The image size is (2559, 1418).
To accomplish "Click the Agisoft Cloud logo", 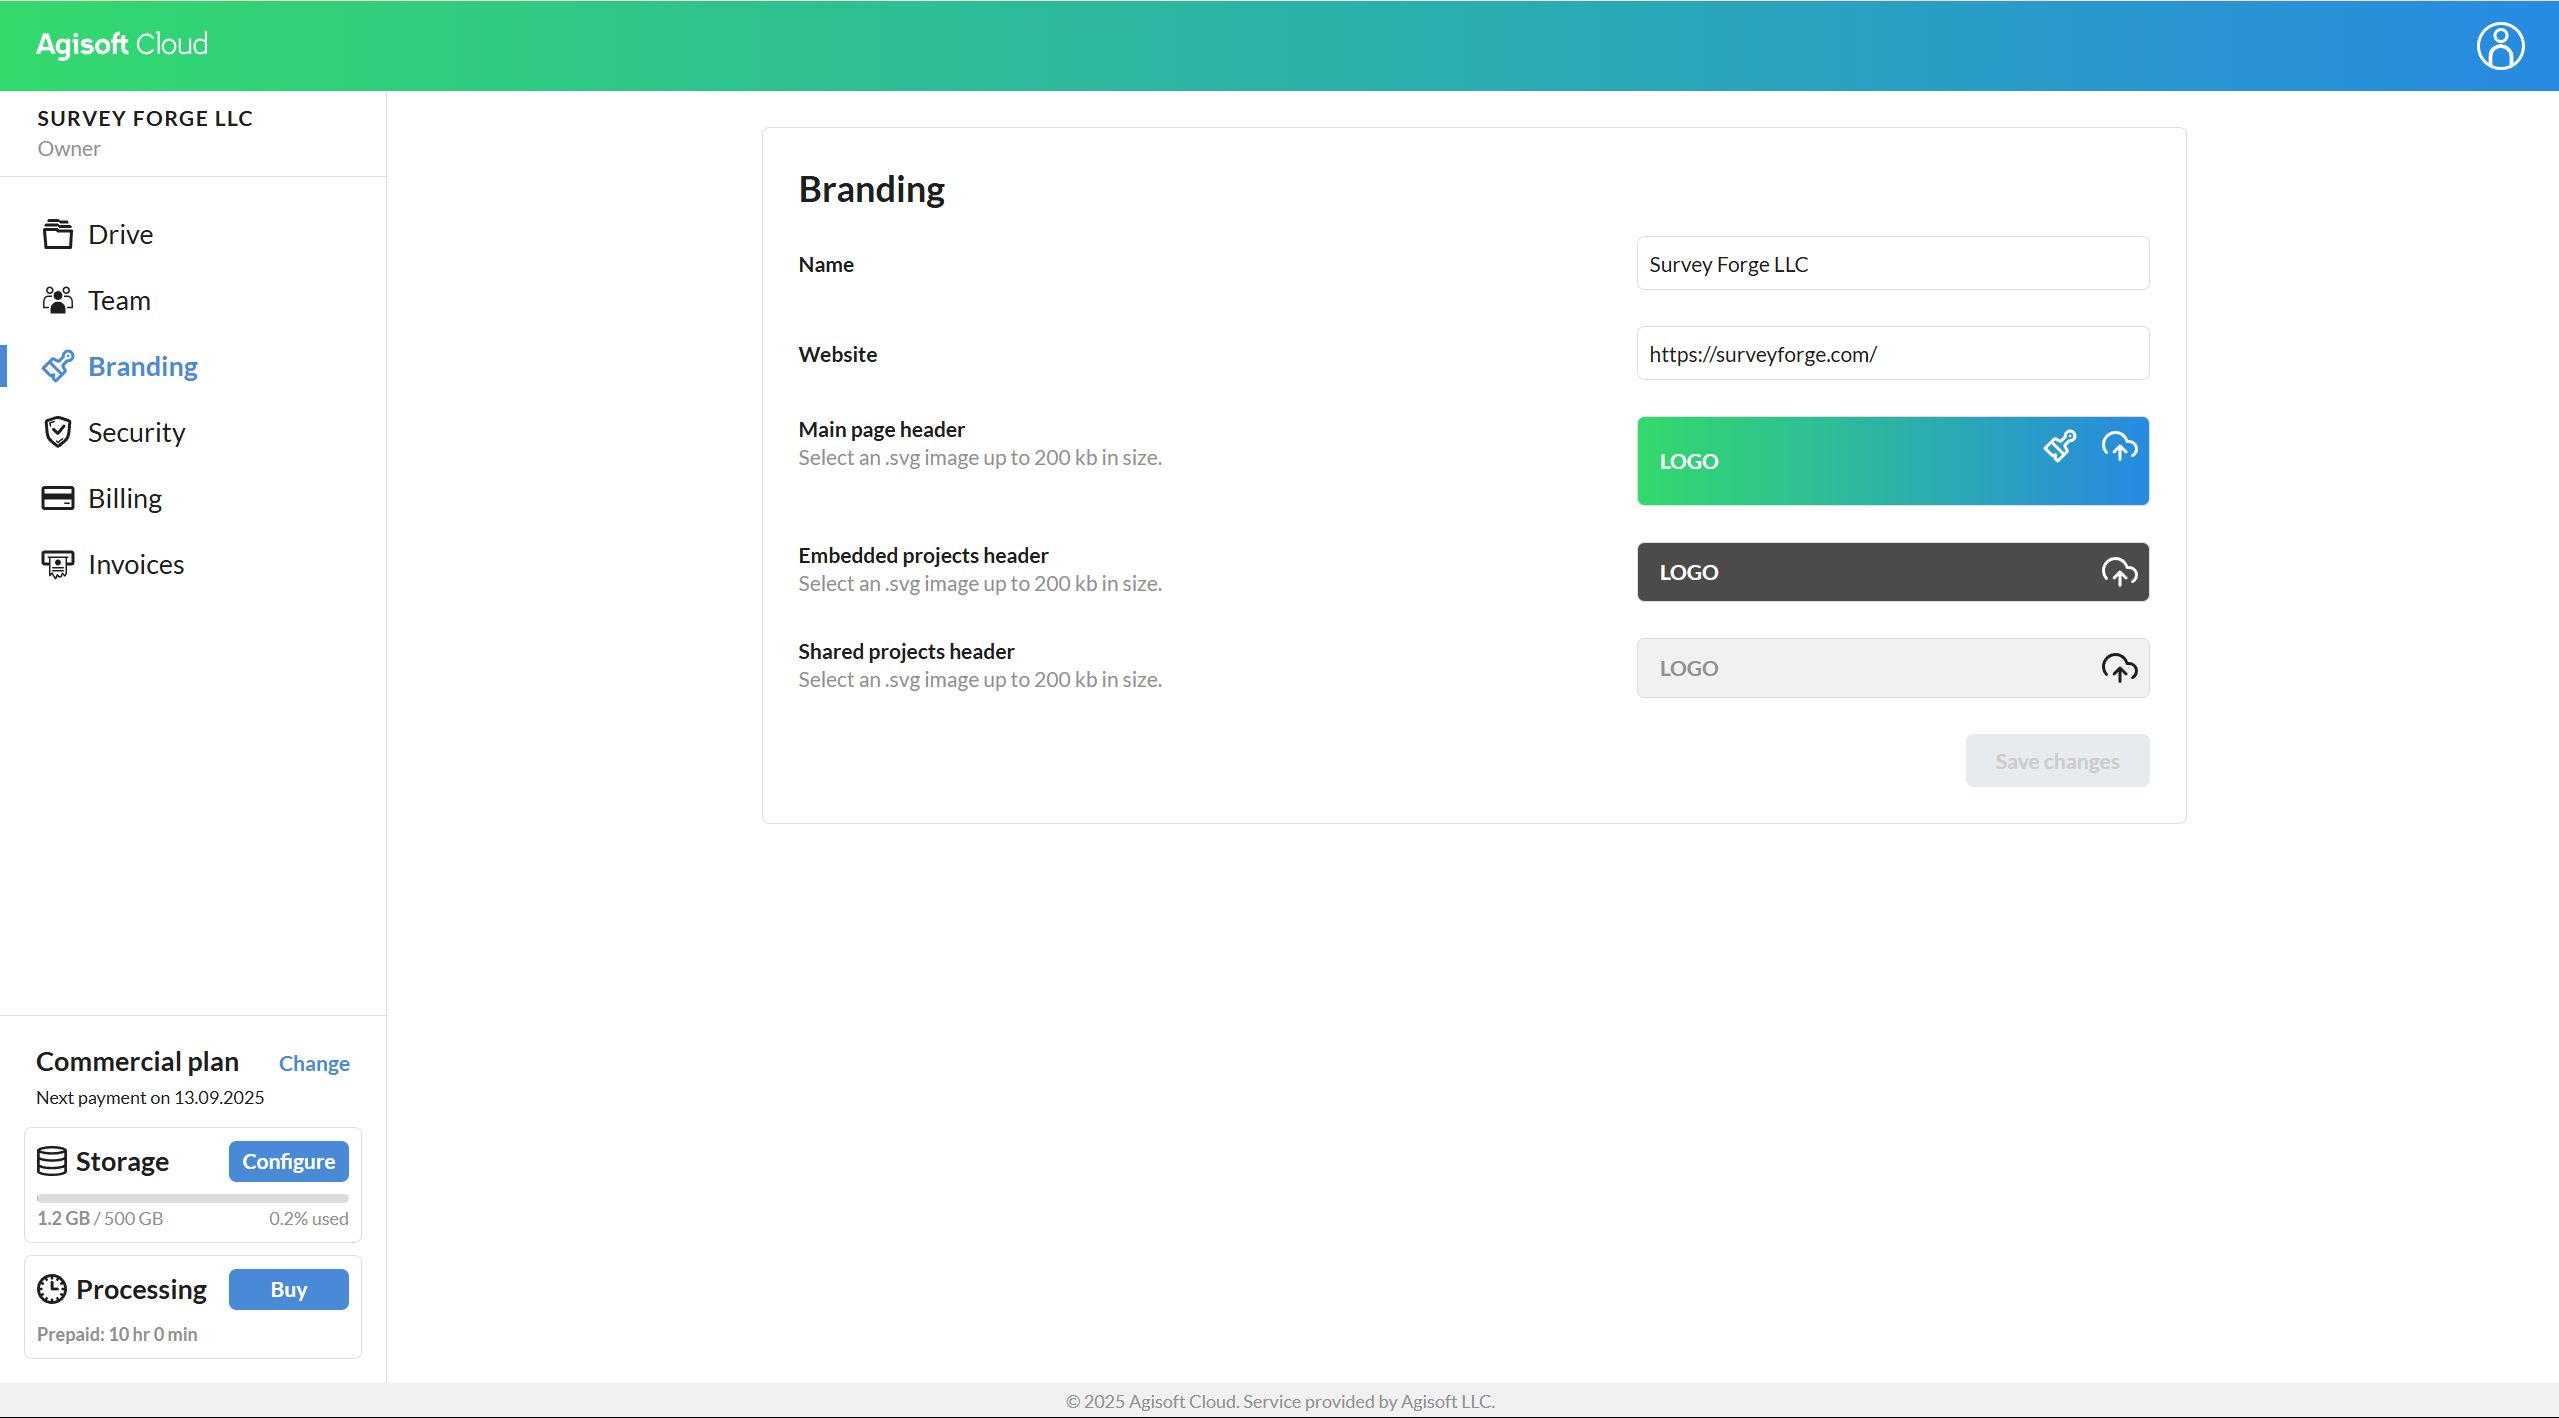I will (122, 44).
